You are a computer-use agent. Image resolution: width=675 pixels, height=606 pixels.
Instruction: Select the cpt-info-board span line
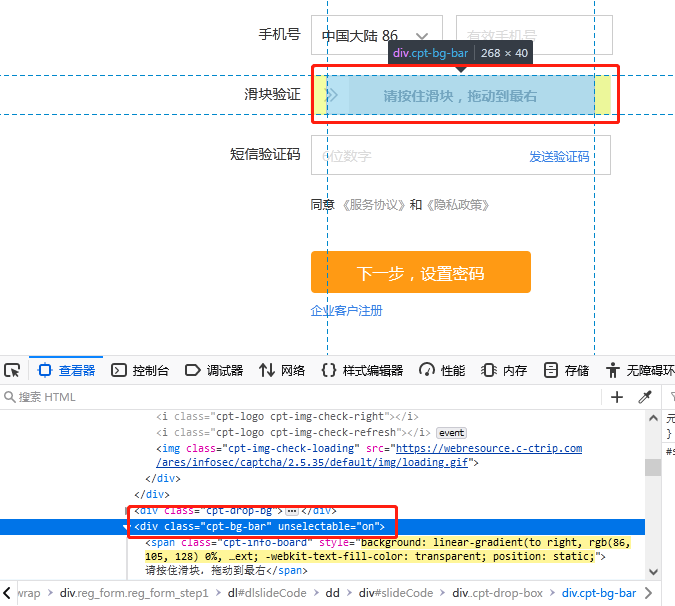[387, 557]
